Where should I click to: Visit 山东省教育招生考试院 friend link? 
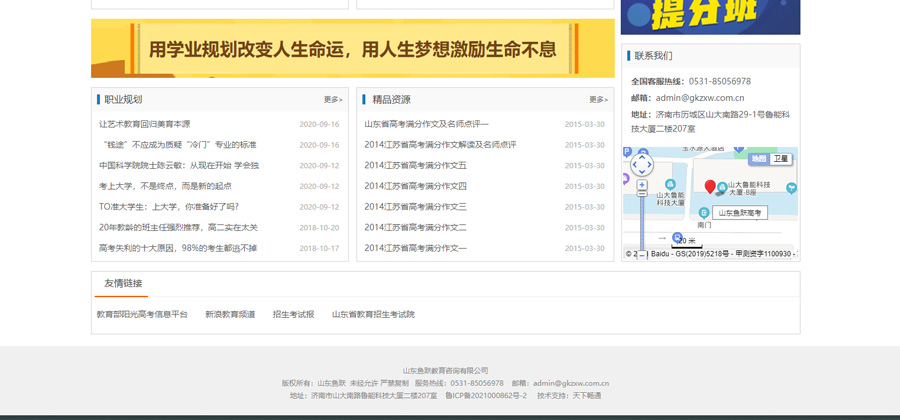point(373,314)
